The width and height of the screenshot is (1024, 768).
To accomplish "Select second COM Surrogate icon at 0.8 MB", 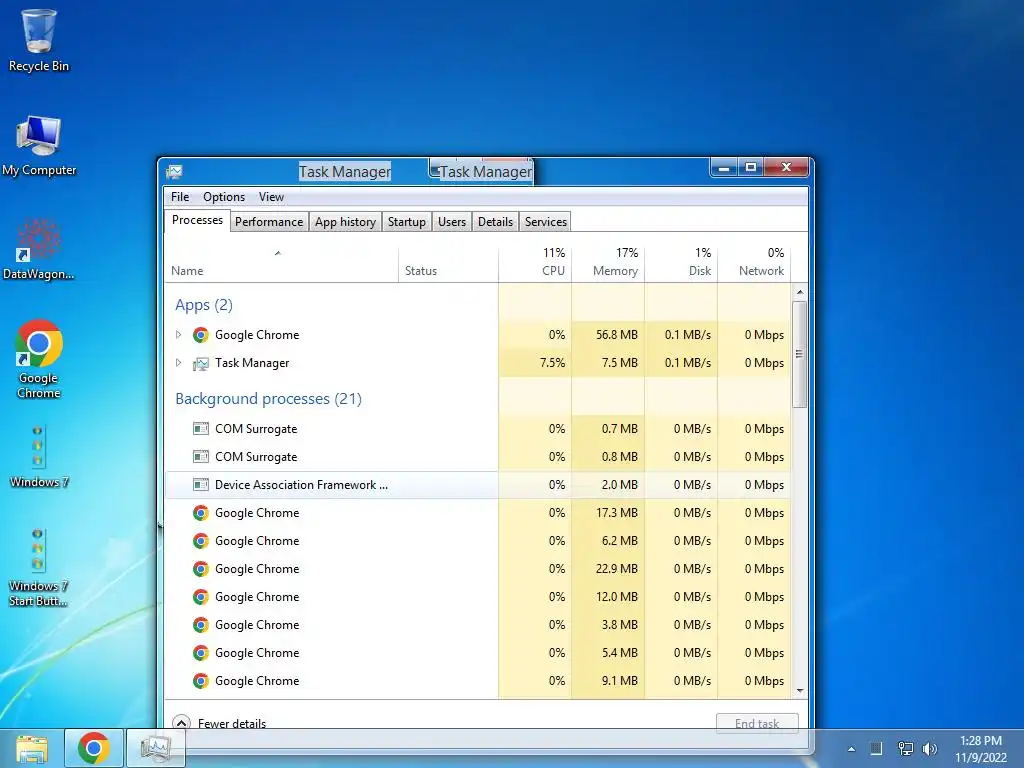I will (x=200, y=456).
